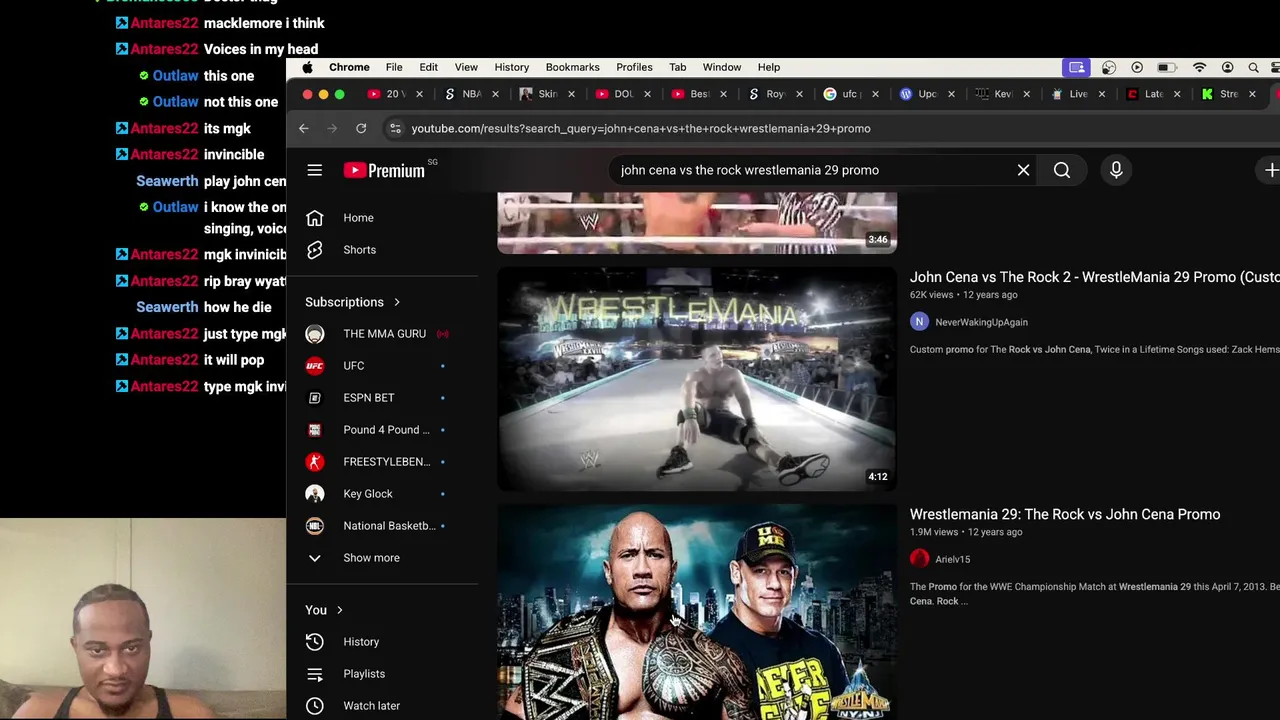
Task: Open the History menu in menu bar
Action: click(511, 67)
